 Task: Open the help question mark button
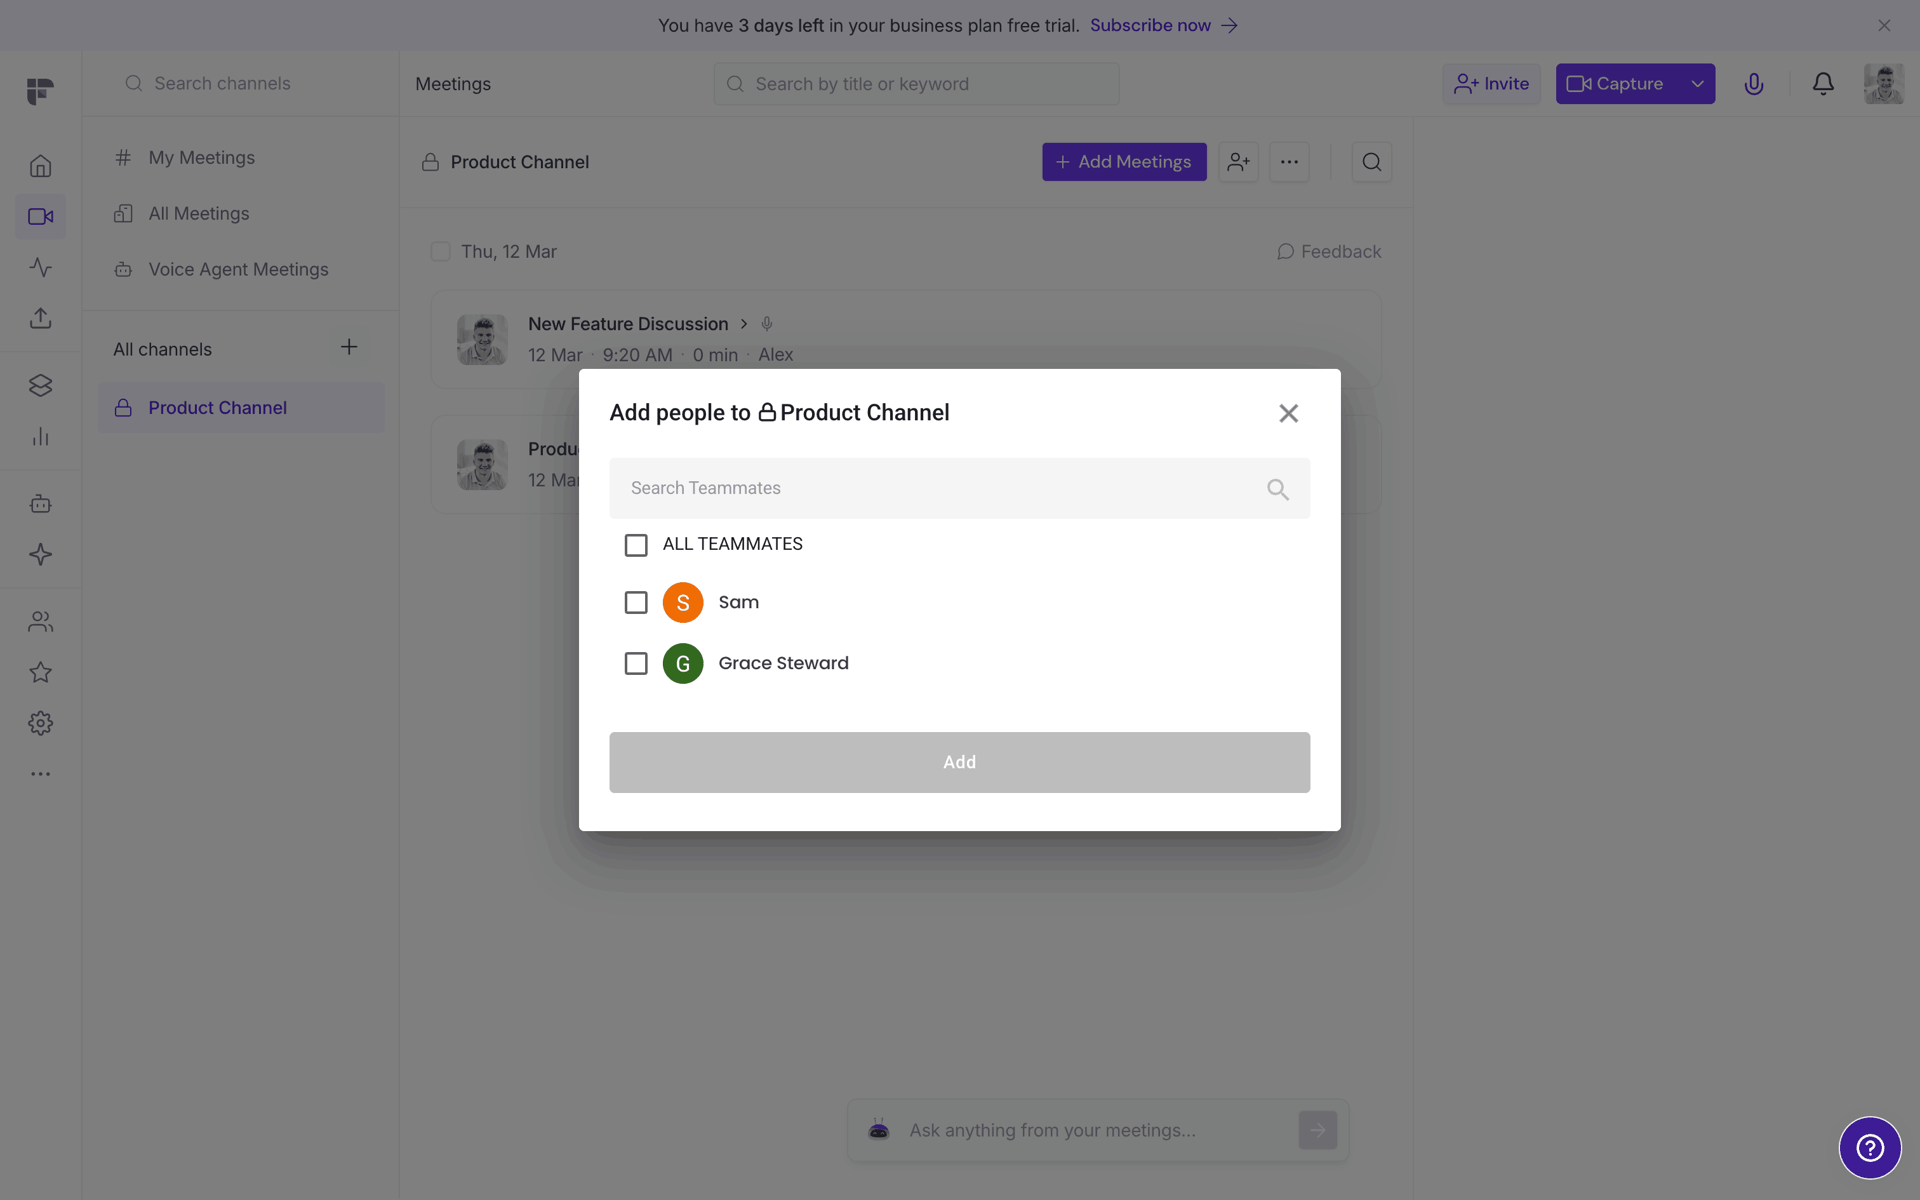(1870, 1148)
